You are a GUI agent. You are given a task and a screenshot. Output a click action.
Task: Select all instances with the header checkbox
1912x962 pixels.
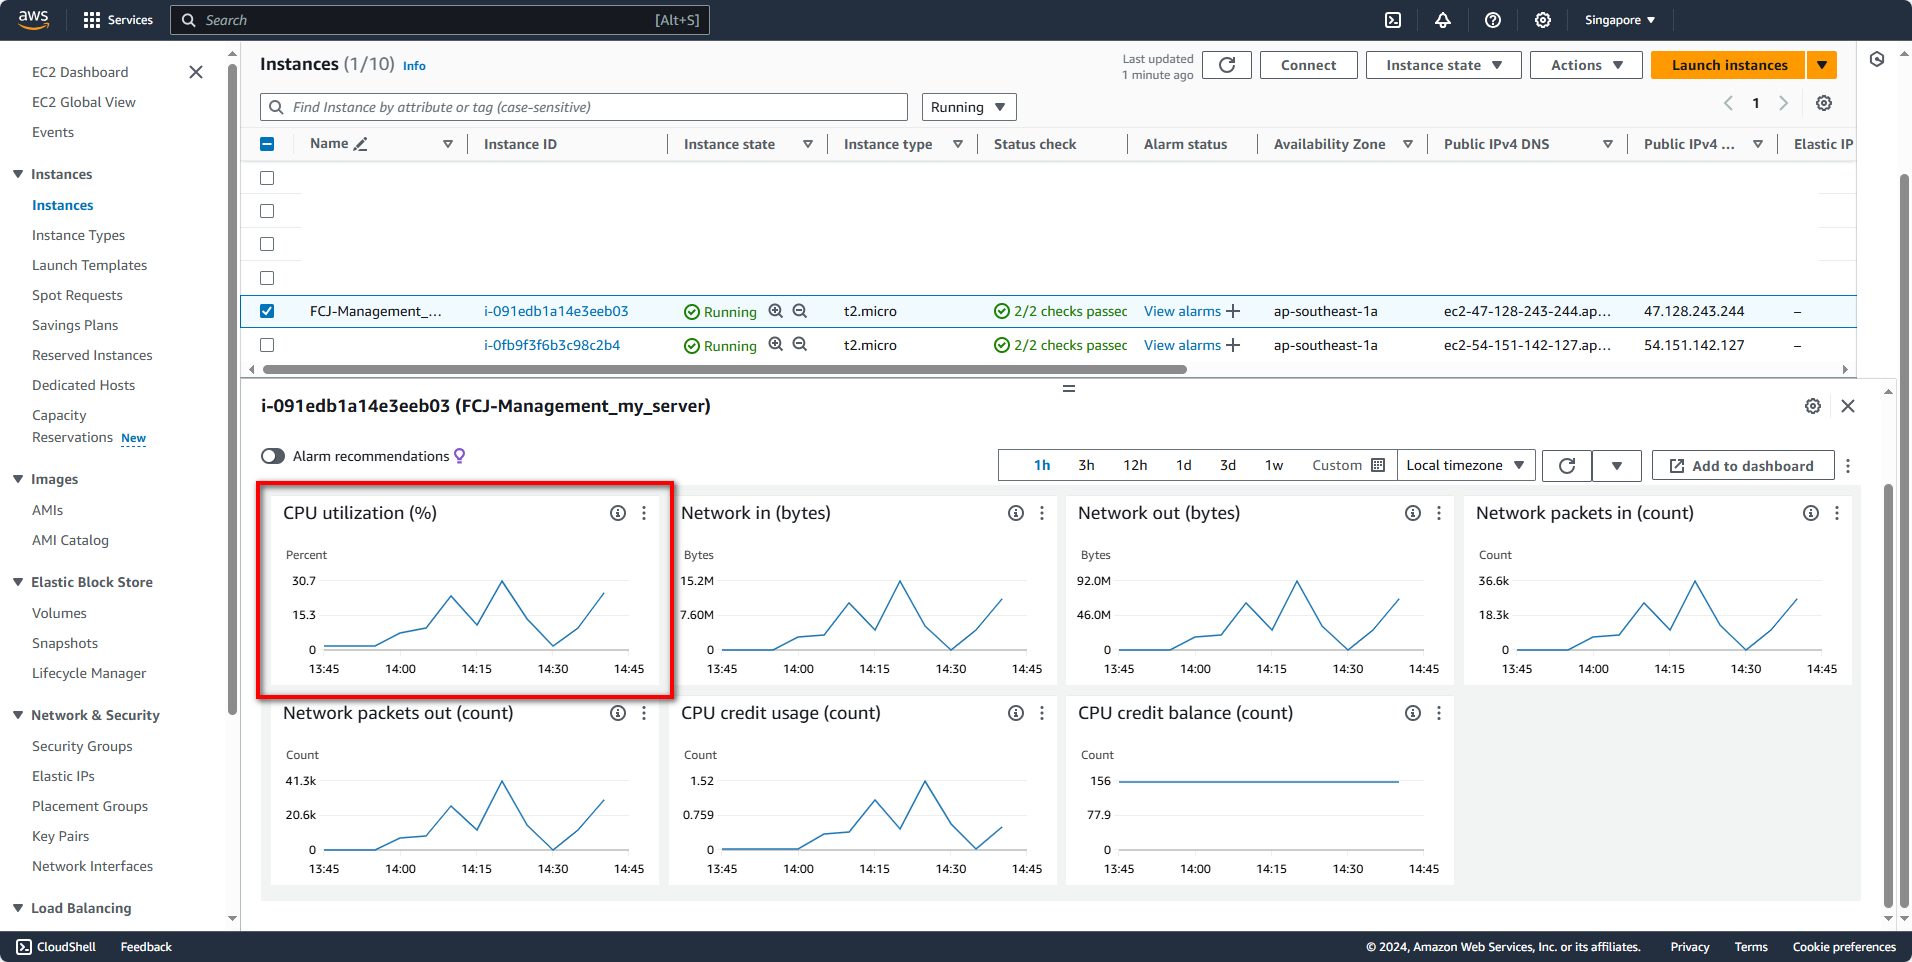coord(267,143)
